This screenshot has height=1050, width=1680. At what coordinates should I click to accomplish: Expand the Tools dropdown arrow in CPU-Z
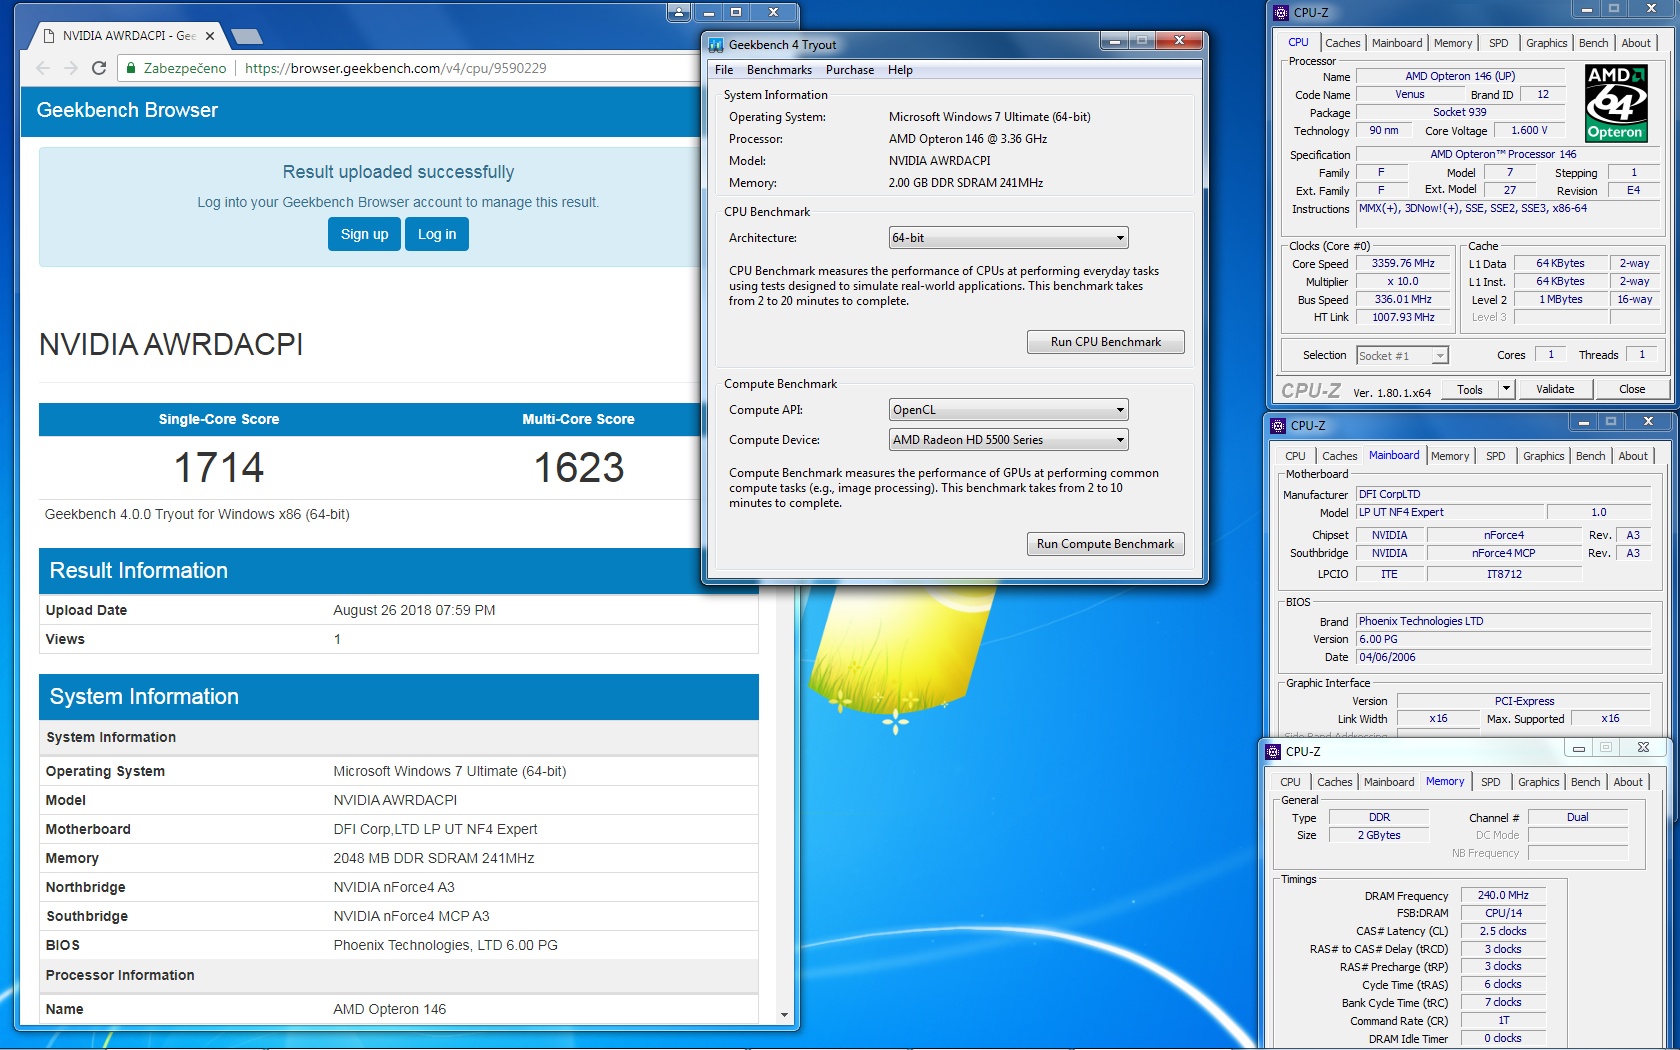[1507, 389]
